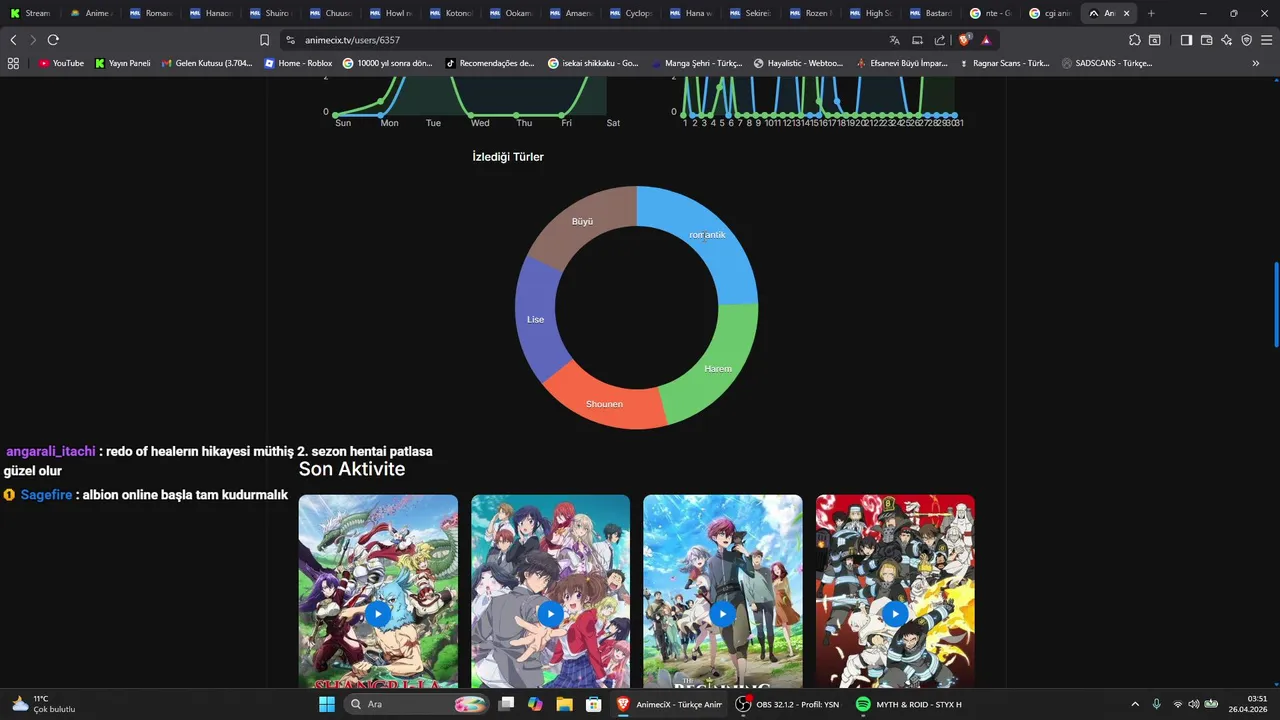
Task: Open the Windows Start menu
Action: [327, 704]
